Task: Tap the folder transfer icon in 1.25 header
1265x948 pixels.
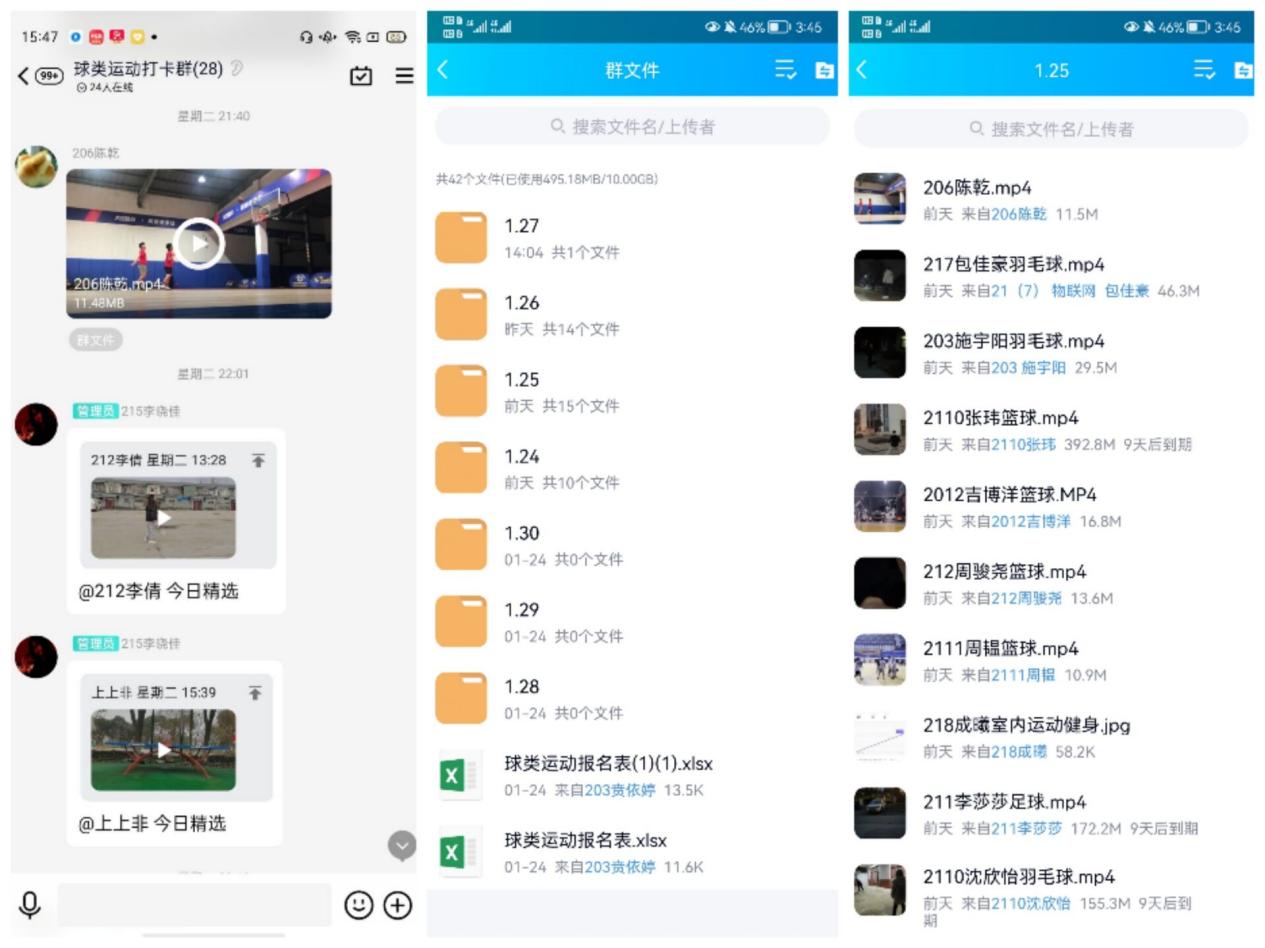Action: [x=1242, y=70]
